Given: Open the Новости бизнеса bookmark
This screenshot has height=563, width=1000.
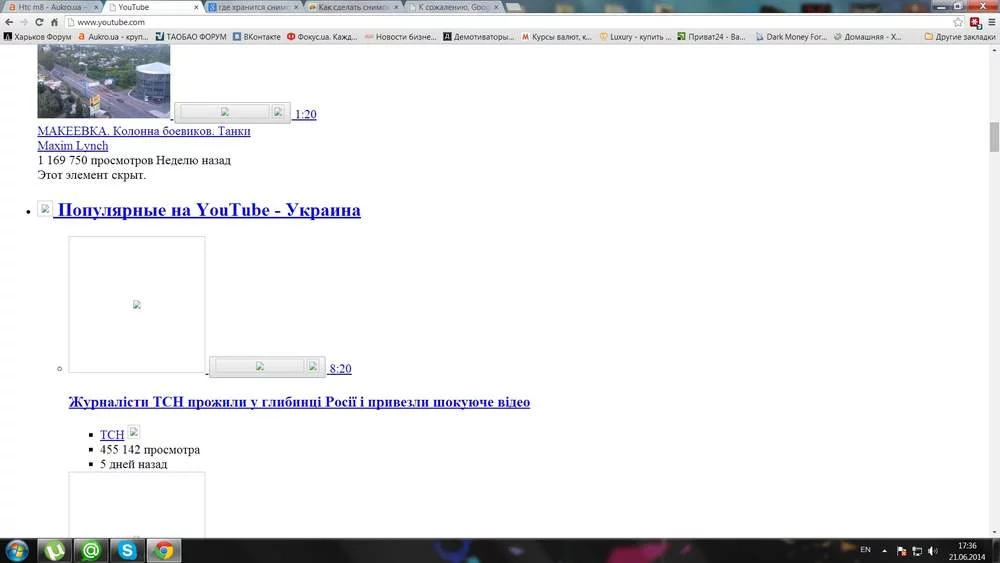Looking at the screenshot, I should point(401,37).
